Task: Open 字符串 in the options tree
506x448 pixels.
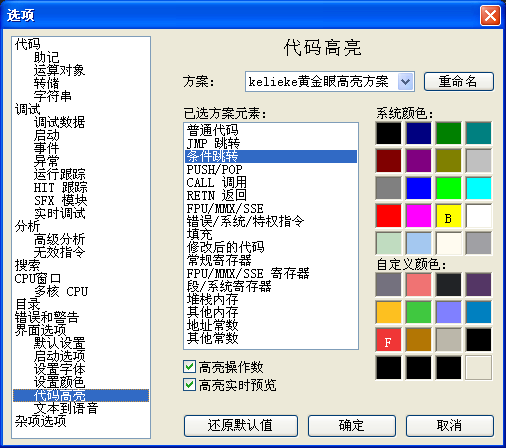Action: click(53, 96)
